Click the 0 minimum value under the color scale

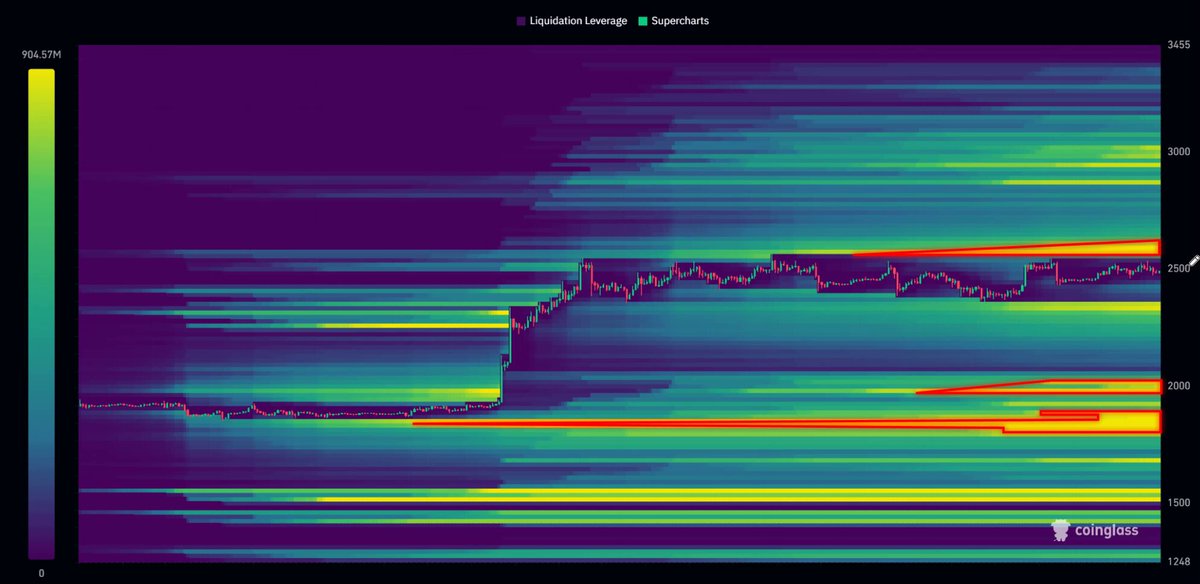[x=41, y=573]
